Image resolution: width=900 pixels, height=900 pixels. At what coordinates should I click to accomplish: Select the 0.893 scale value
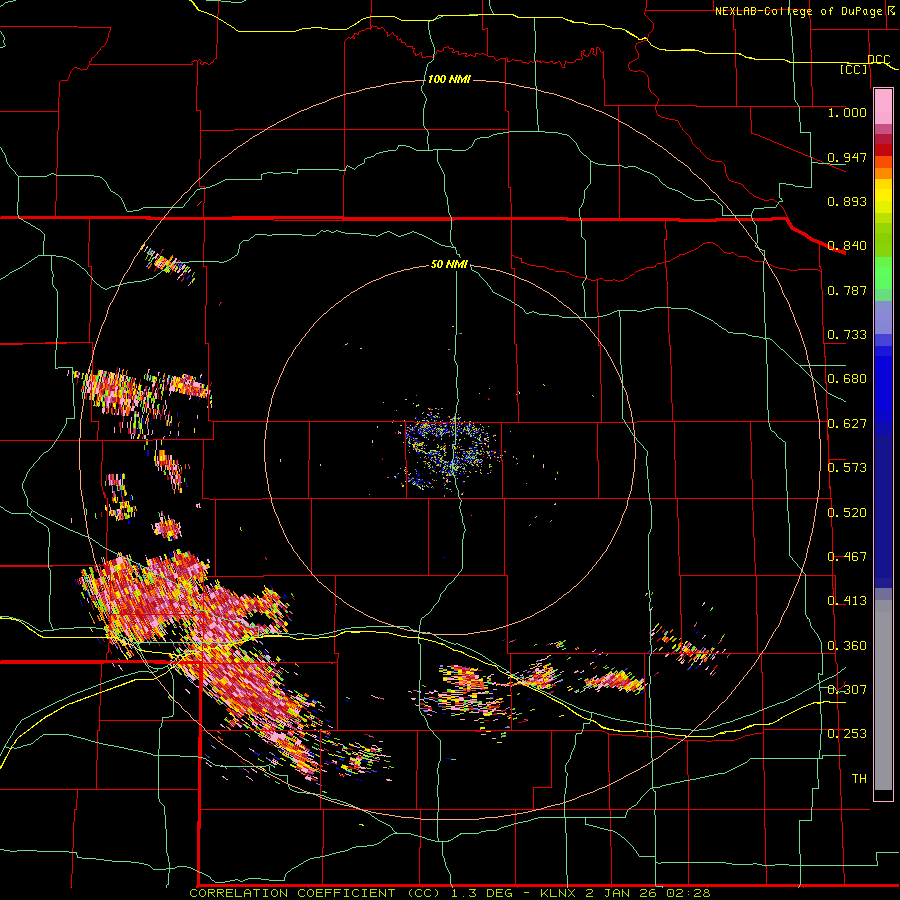(847, 201)
